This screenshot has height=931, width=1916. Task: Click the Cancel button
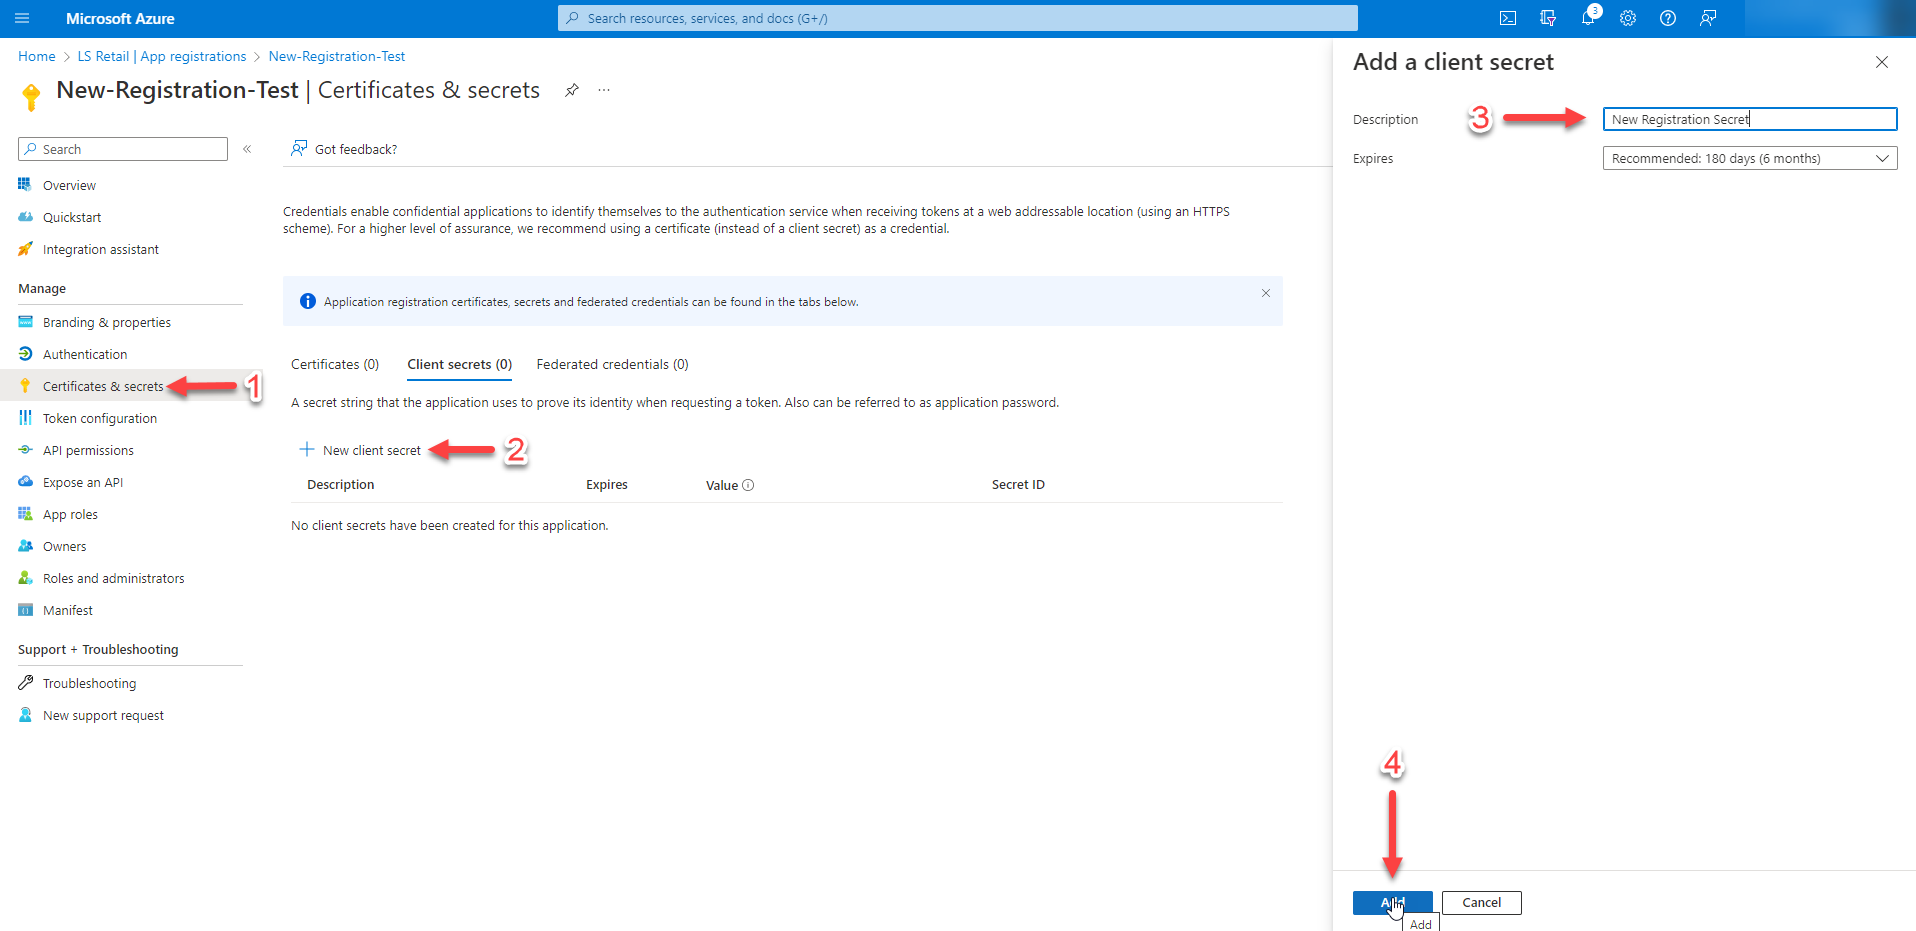click(x=1481, y=902)
